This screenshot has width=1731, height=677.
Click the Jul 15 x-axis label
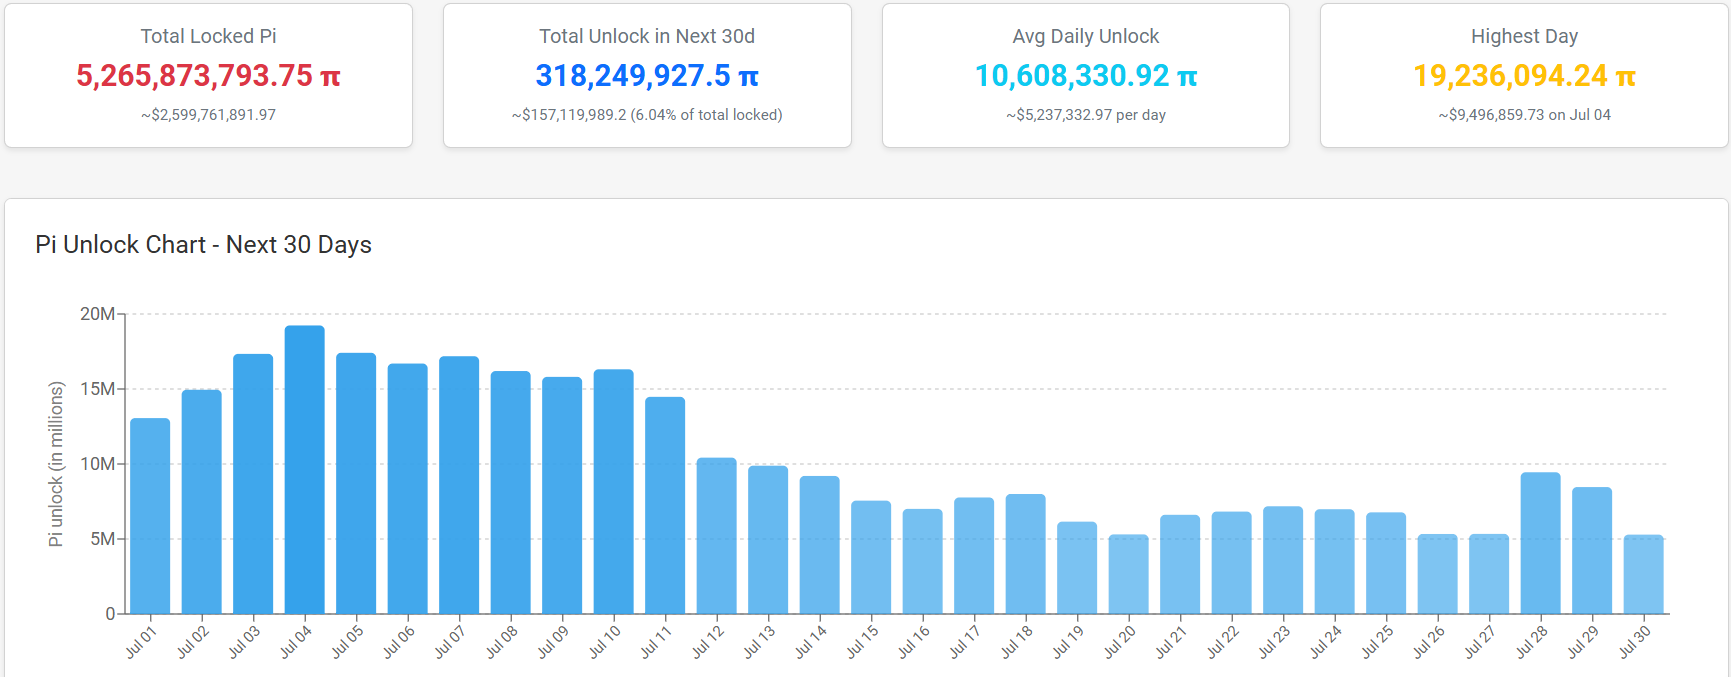coord(862,641)
